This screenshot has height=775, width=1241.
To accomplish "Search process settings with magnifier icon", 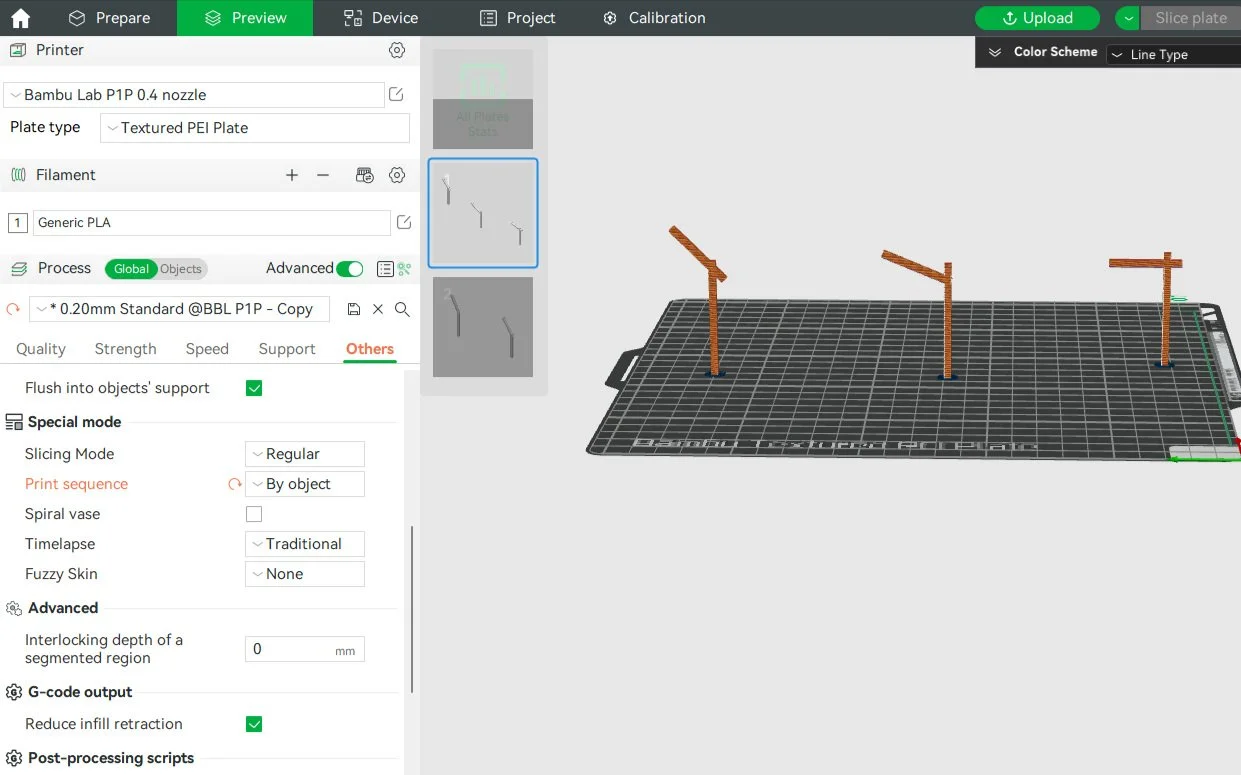I will (x=402, y=309).
